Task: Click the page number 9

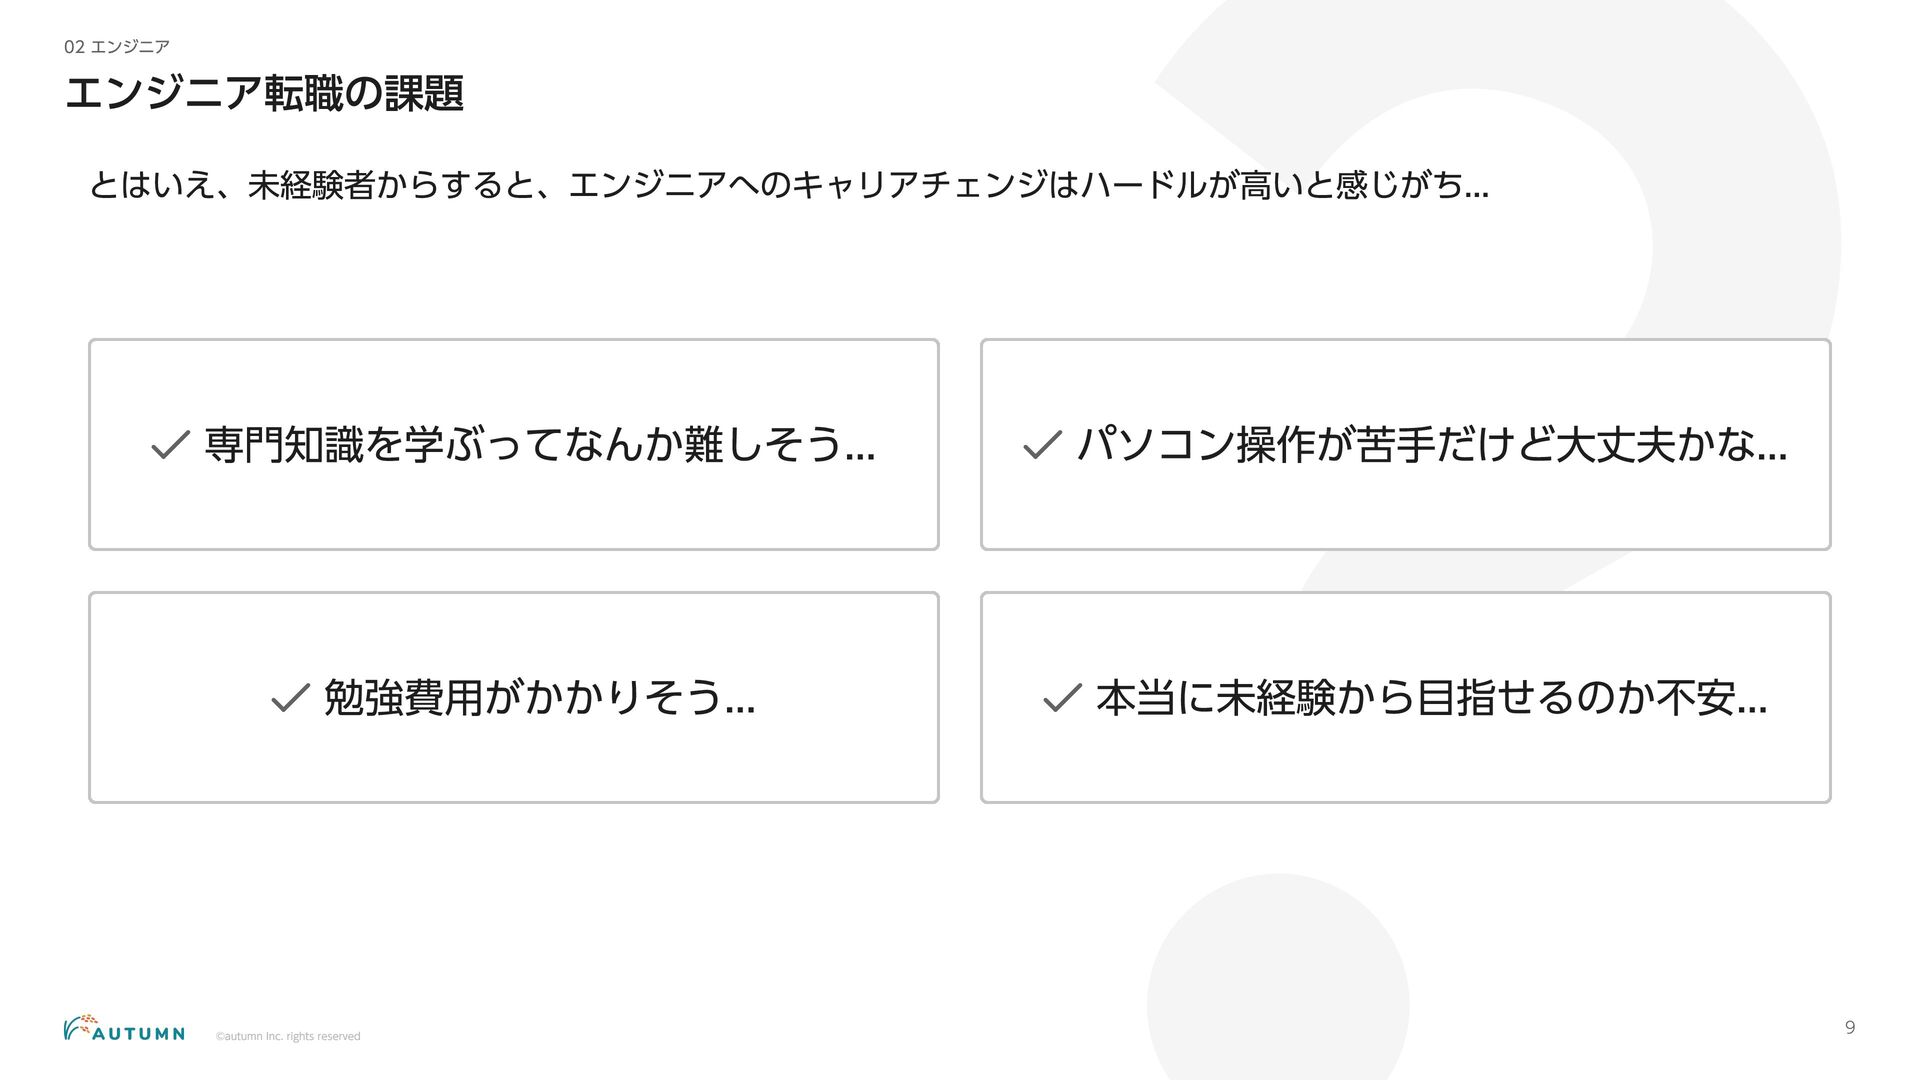Action: pos(1850,1027)
